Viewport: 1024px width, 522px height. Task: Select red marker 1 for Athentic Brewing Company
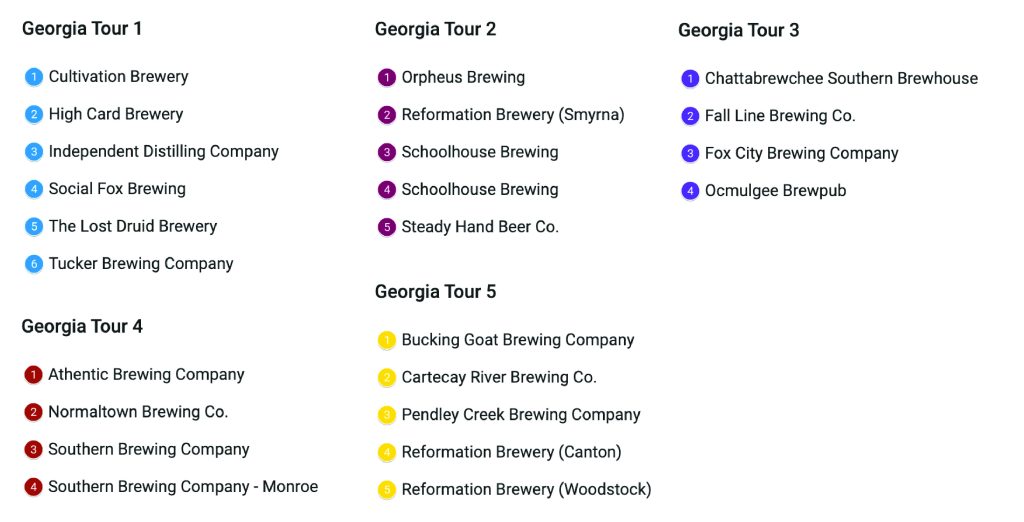[33, 375]
